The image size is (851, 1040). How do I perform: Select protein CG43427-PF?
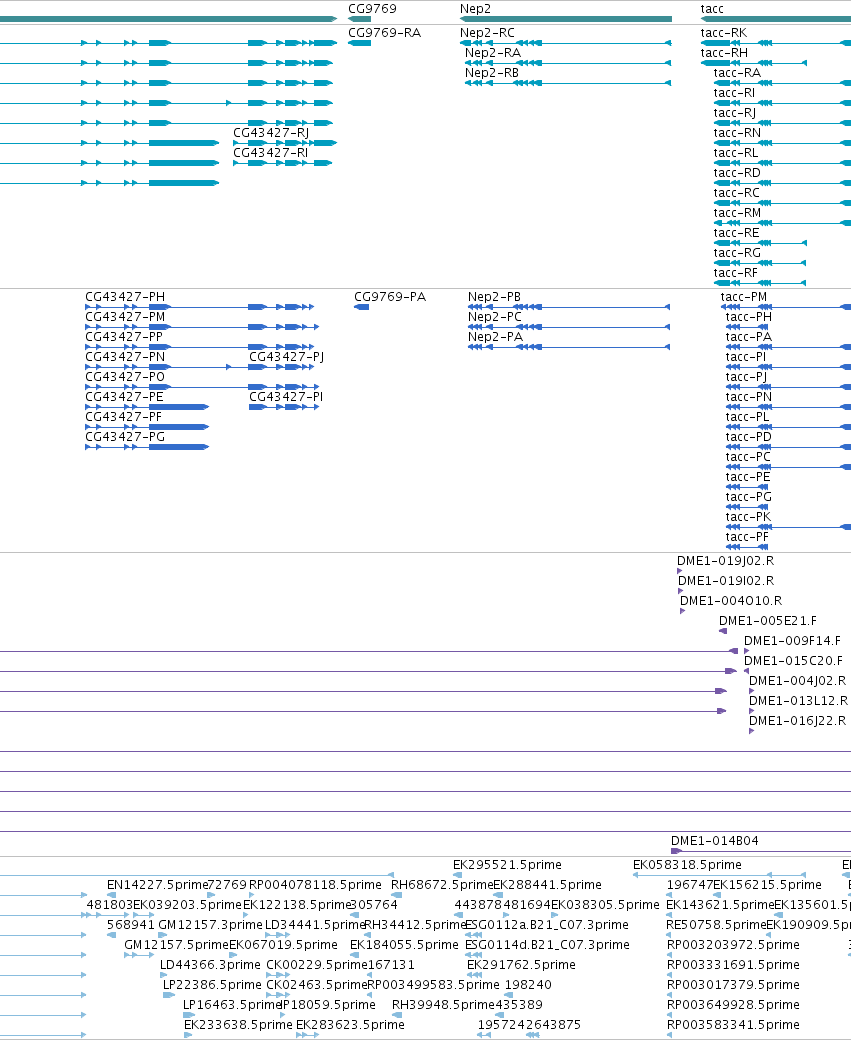click(x=123, y=417)
